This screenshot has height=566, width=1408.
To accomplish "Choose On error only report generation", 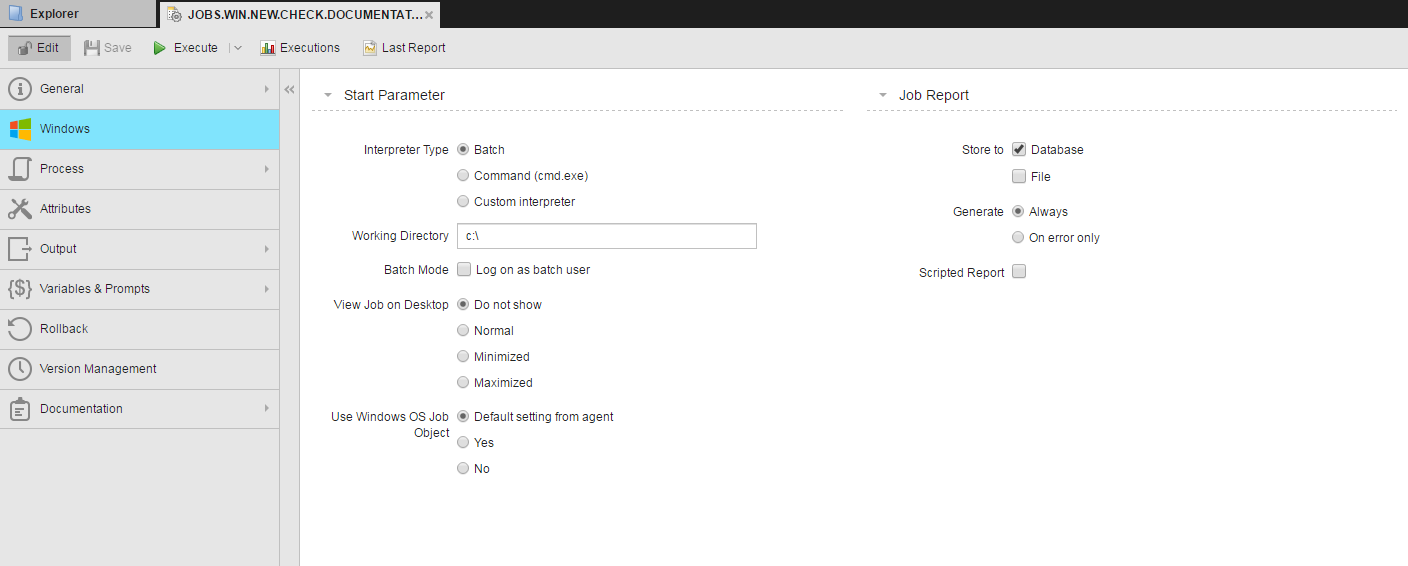I will [x=1018, y=238].
